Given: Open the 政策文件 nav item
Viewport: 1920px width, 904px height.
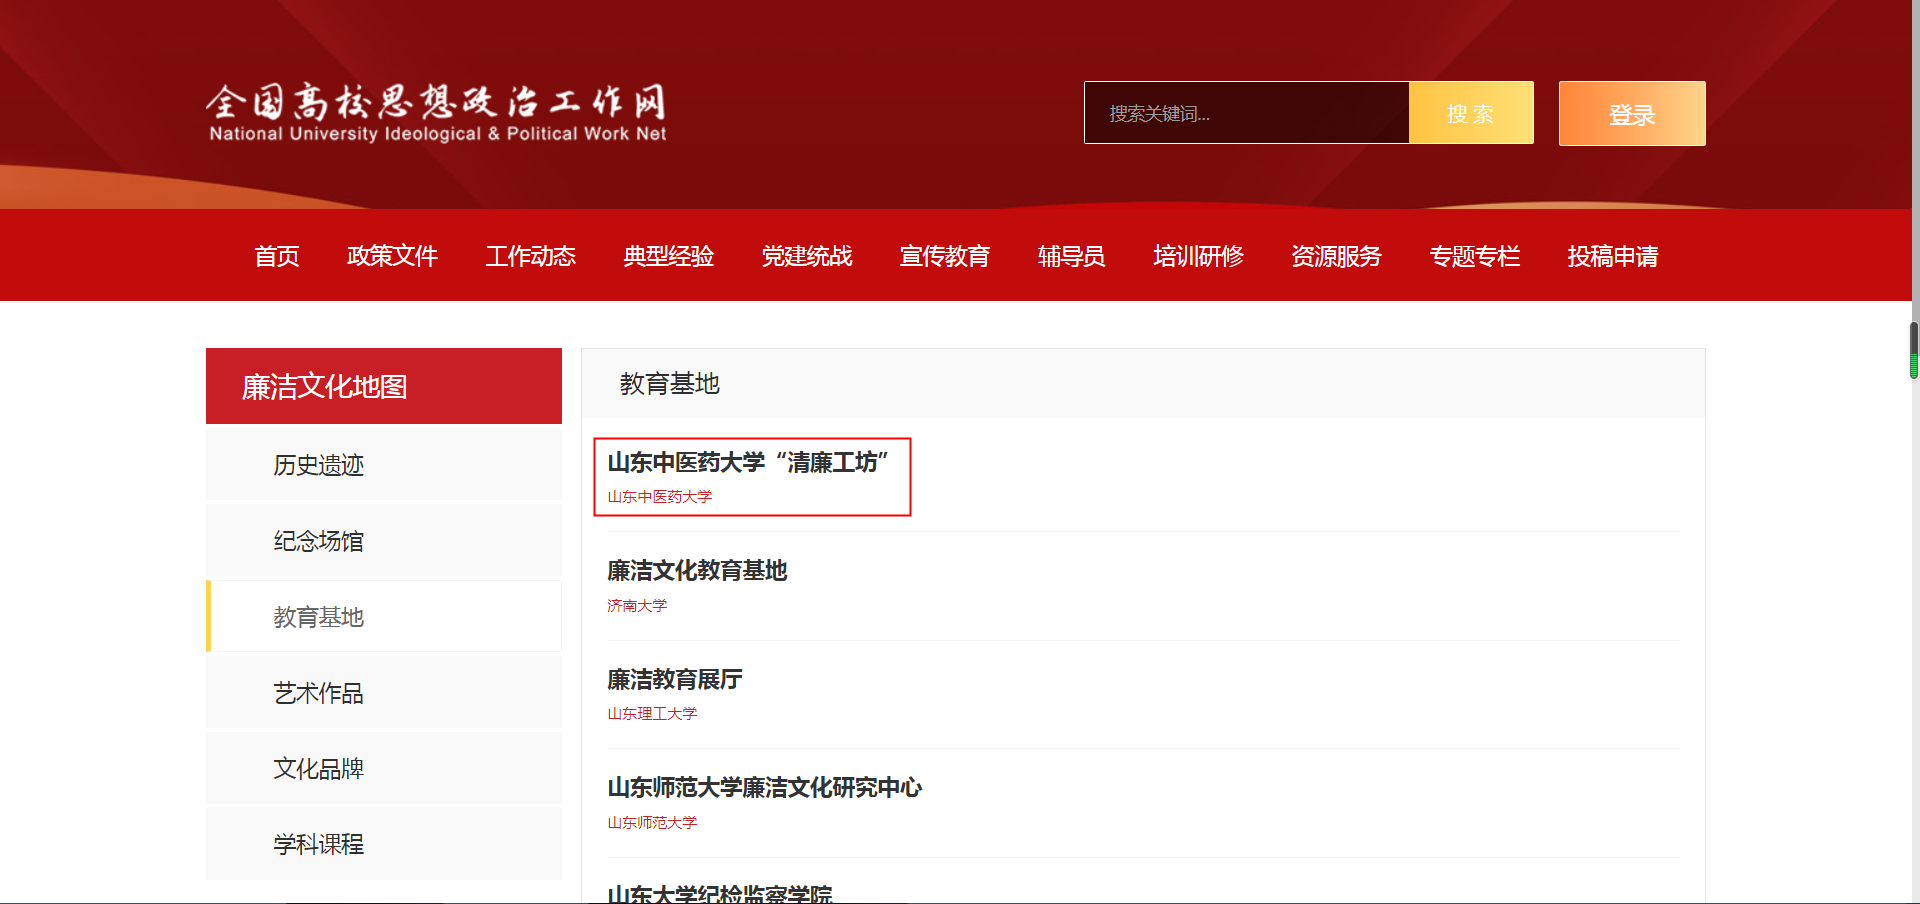Looking at the screenshot, I should click(392, 257).
